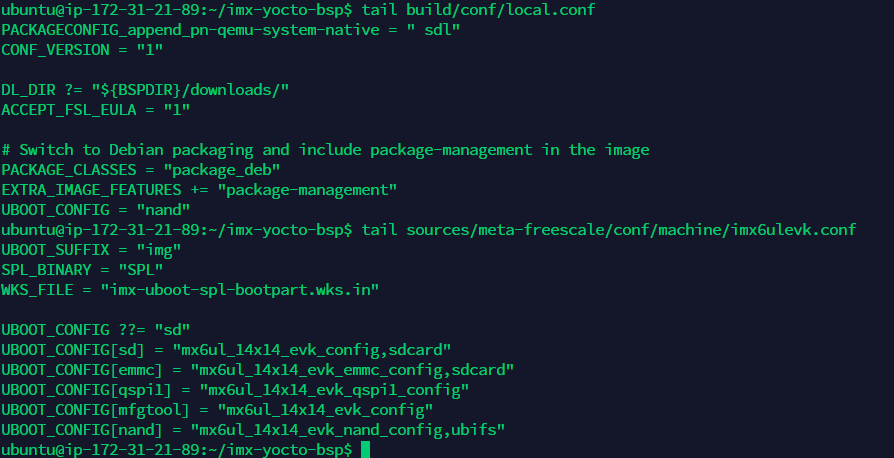
Task: Click the EXTRA_IMAGE_FEATURES package-management line
Action: [x=199, y=189]
